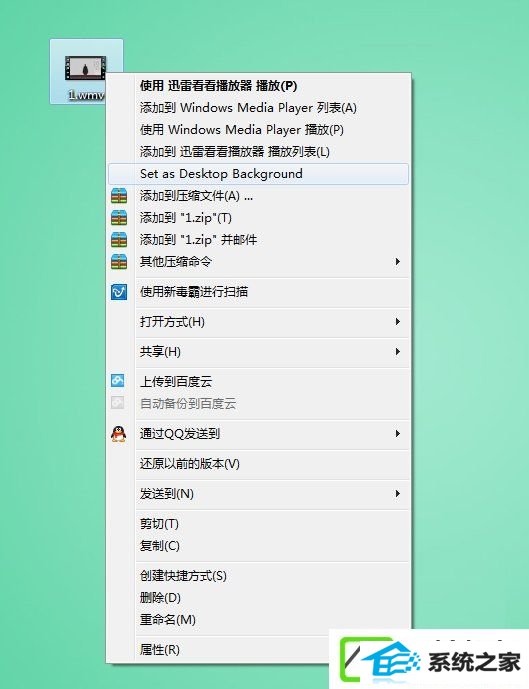Click the Baidu Cloud upload icon
The height and width of the screenshot is (689, 529).
pos(118,381)
